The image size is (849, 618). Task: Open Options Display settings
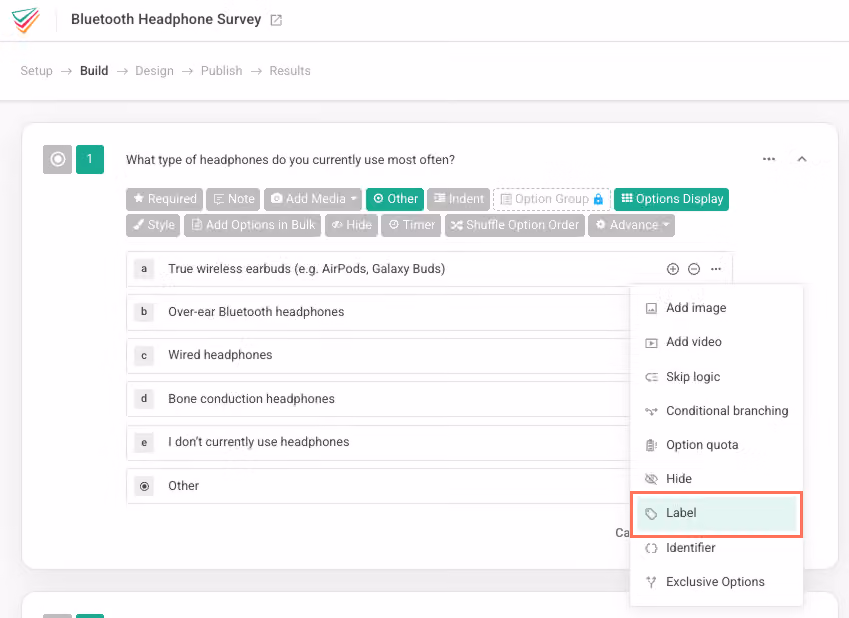tap(671, 199)
